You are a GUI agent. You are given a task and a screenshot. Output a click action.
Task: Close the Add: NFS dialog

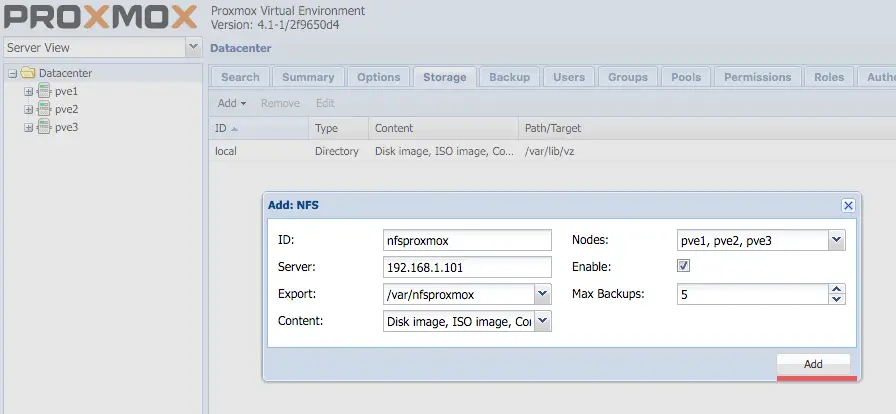pyautogui.click(x=848, y=205)
